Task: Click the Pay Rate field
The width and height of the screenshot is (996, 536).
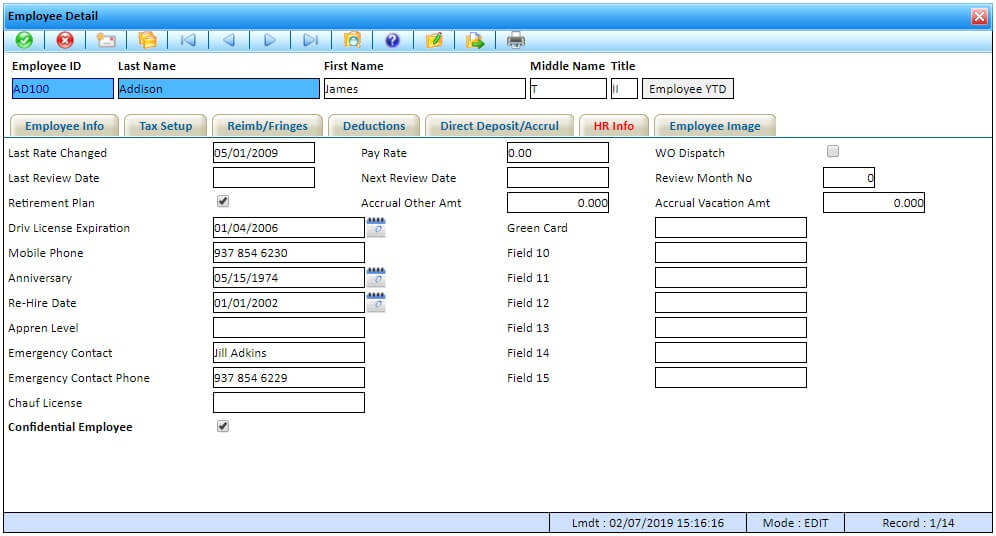Action: pos(558,152)
